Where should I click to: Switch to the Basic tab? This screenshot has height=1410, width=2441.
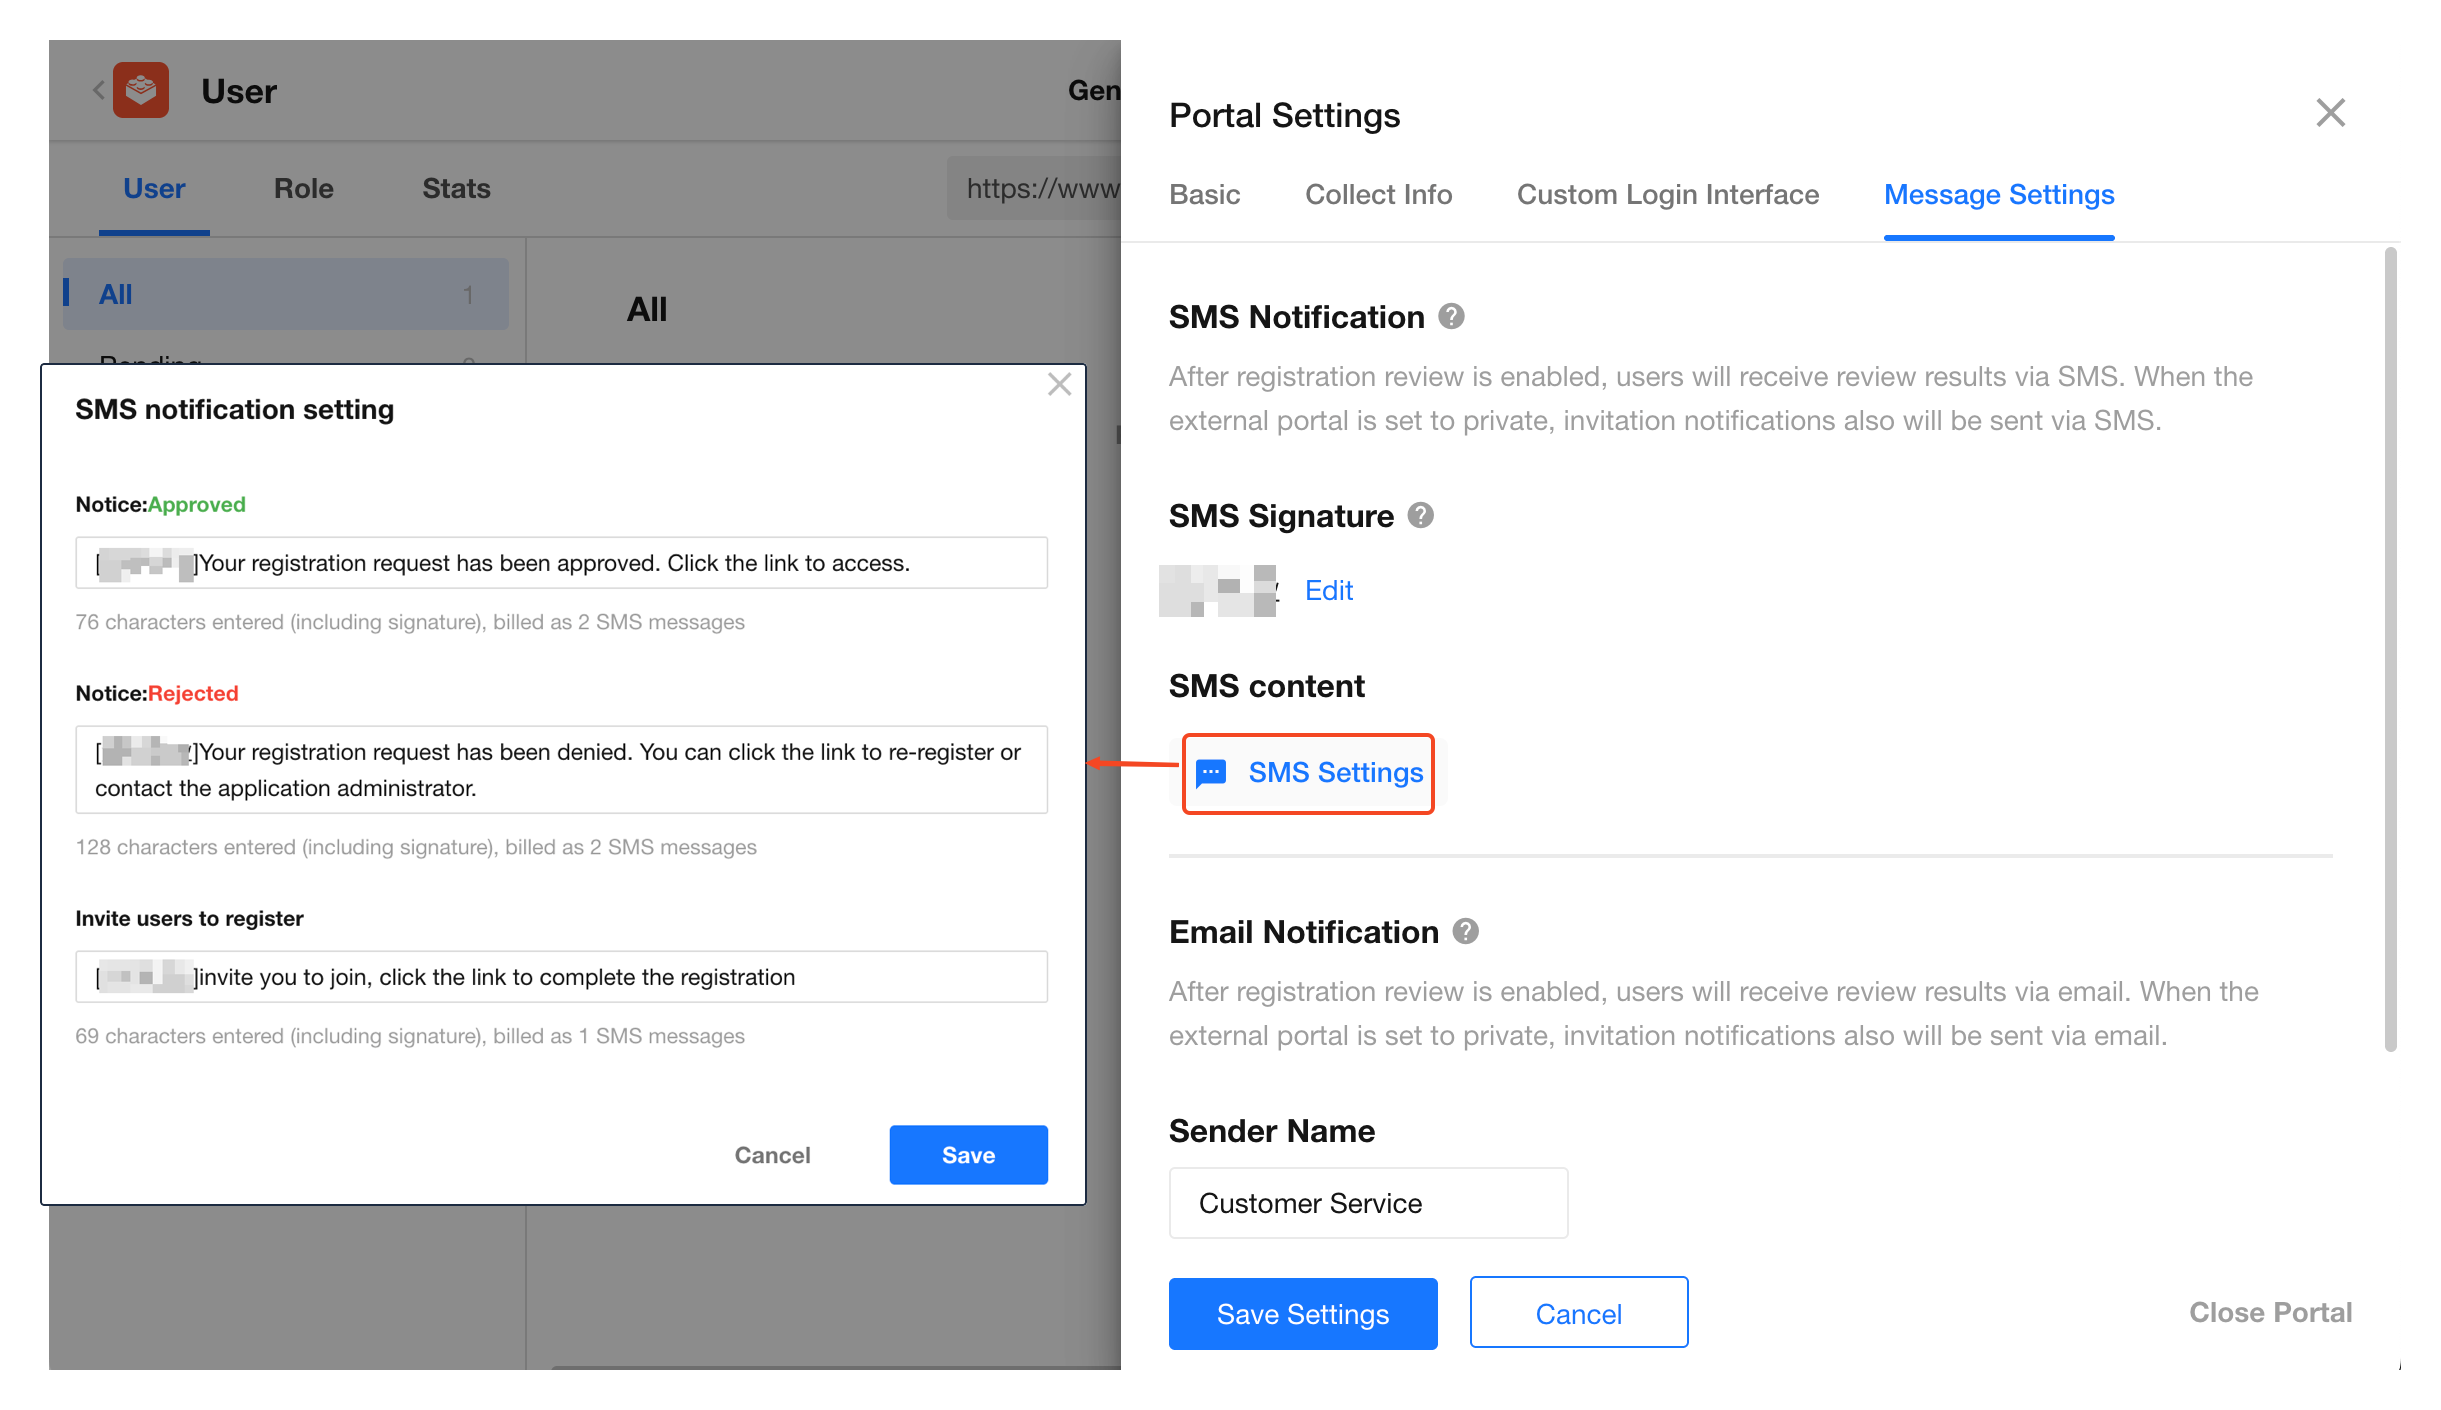tap(1204, 195)
